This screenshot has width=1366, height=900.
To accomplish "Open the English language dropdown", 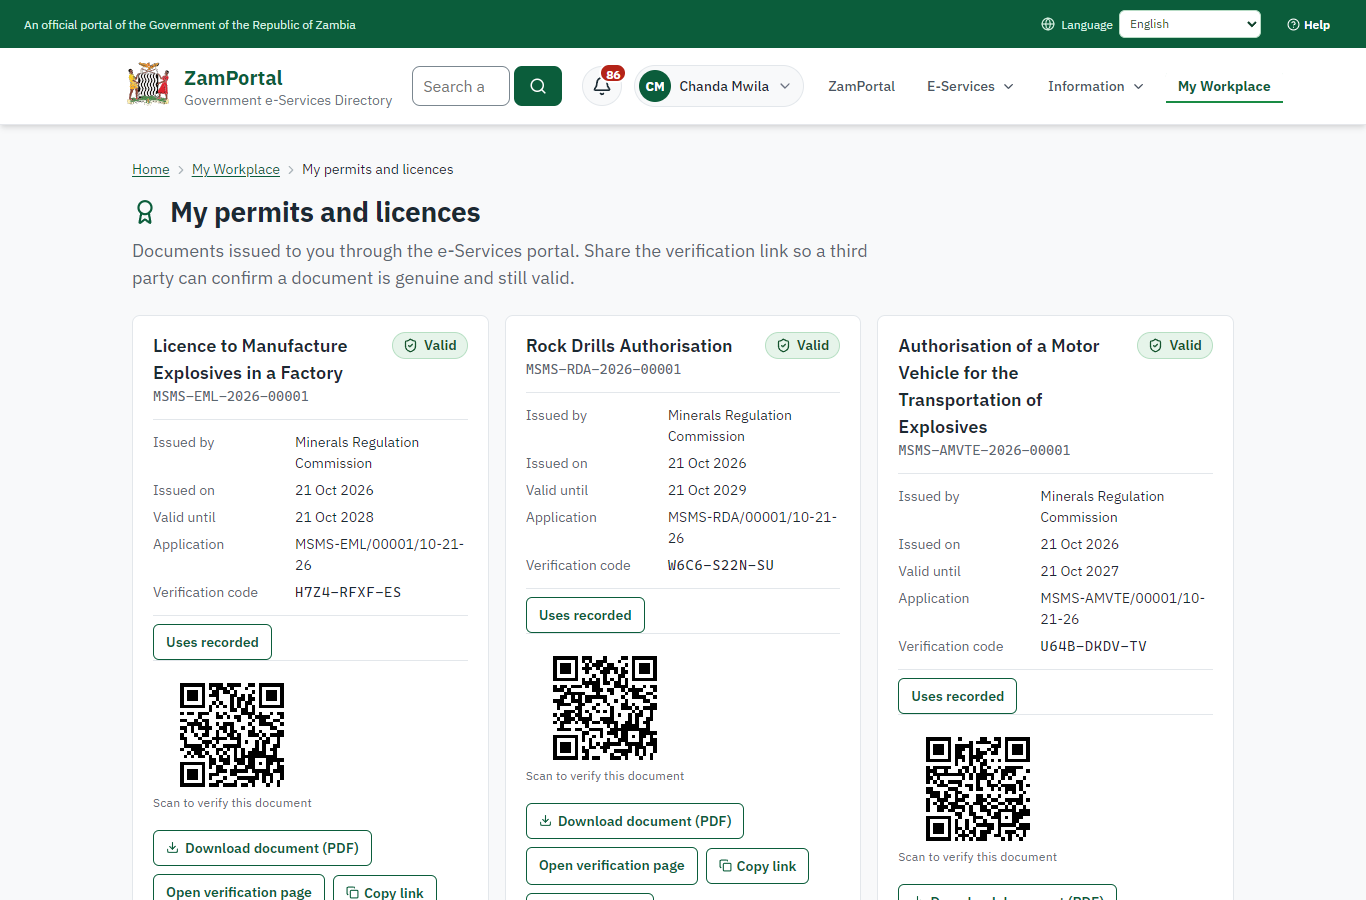I will [1190, 24].
